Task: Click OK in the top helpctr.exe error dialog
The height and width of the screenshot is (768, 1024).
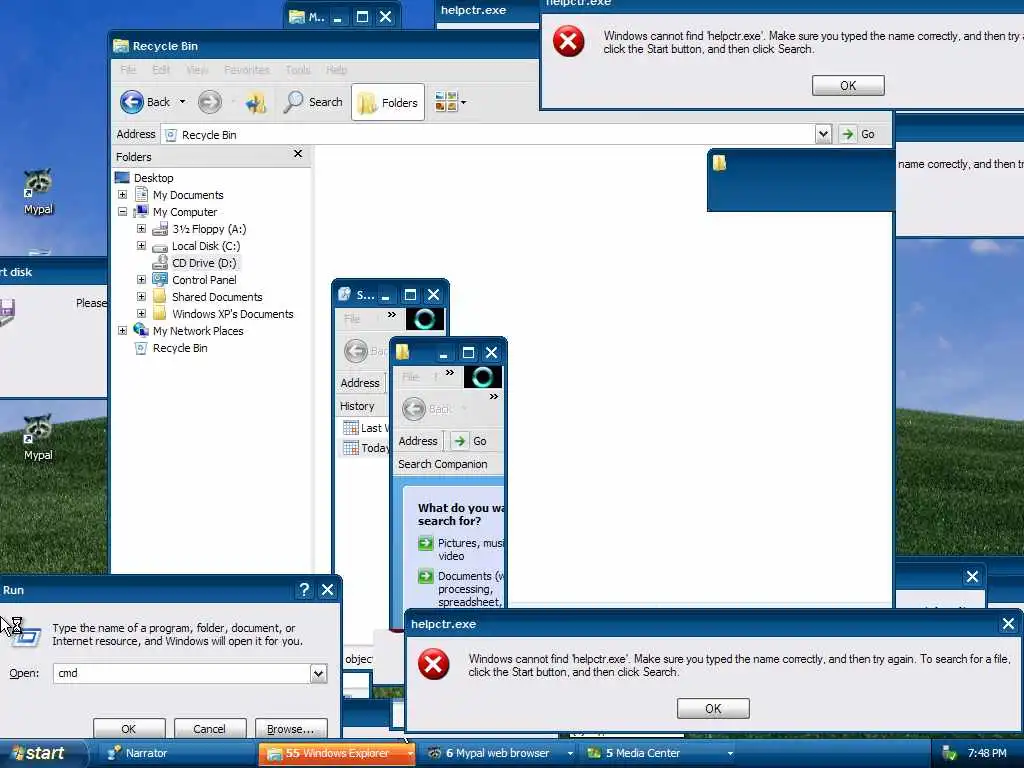Action: point(848,86)
